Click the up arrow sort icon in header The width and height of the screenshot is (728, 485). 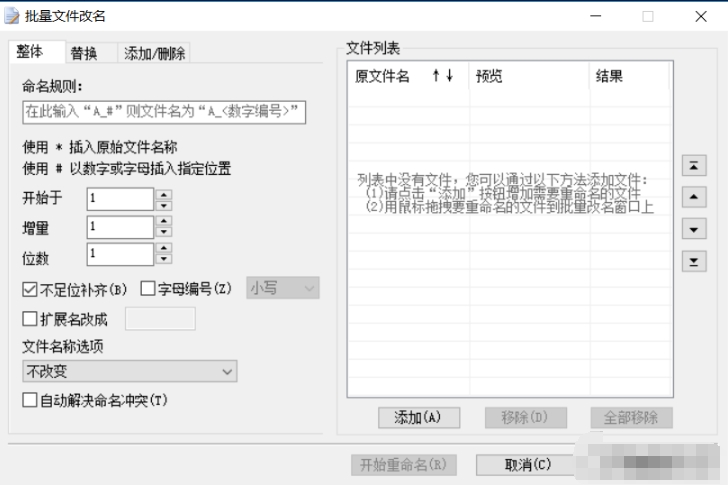click(x=436, y=75)
